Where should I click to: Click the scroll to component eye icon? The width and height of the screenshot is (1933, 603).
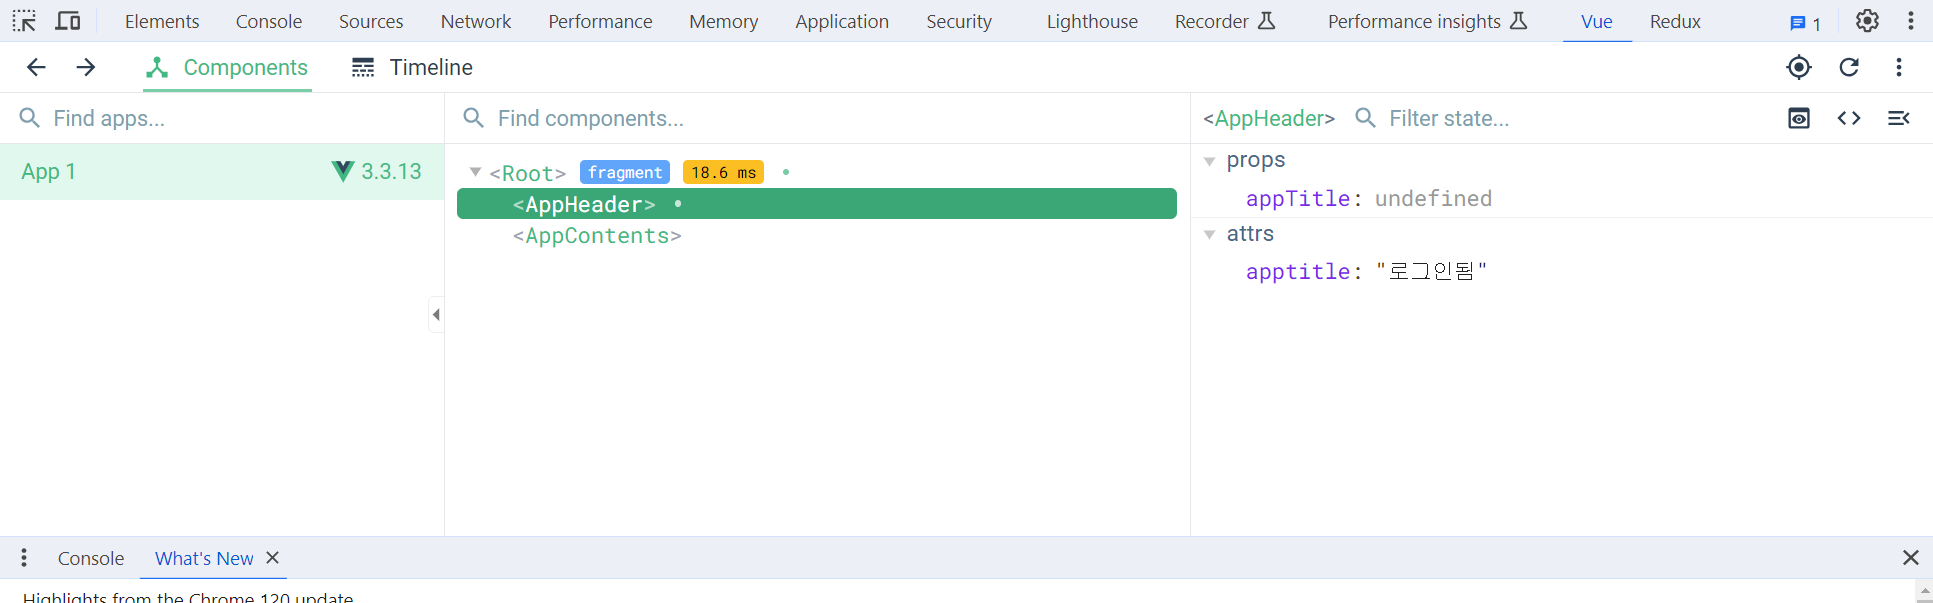tap(1799, 118)
